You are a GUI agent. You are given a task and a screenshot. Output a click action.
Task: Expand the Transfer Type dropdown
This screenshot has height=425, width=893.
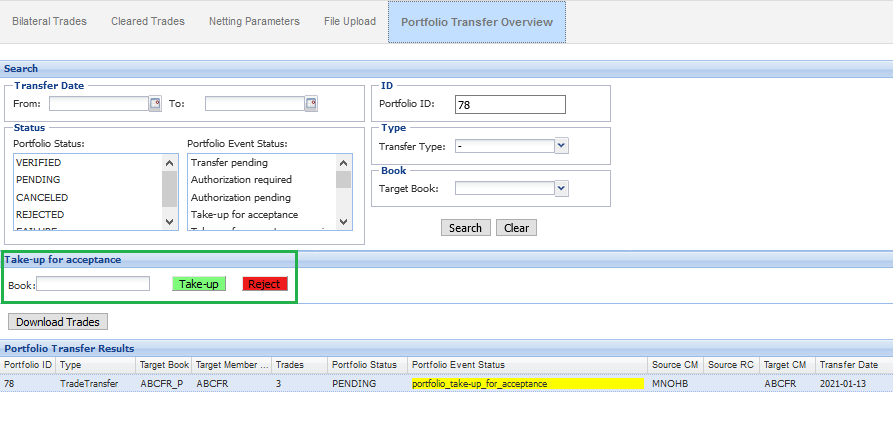coord(561,146)
